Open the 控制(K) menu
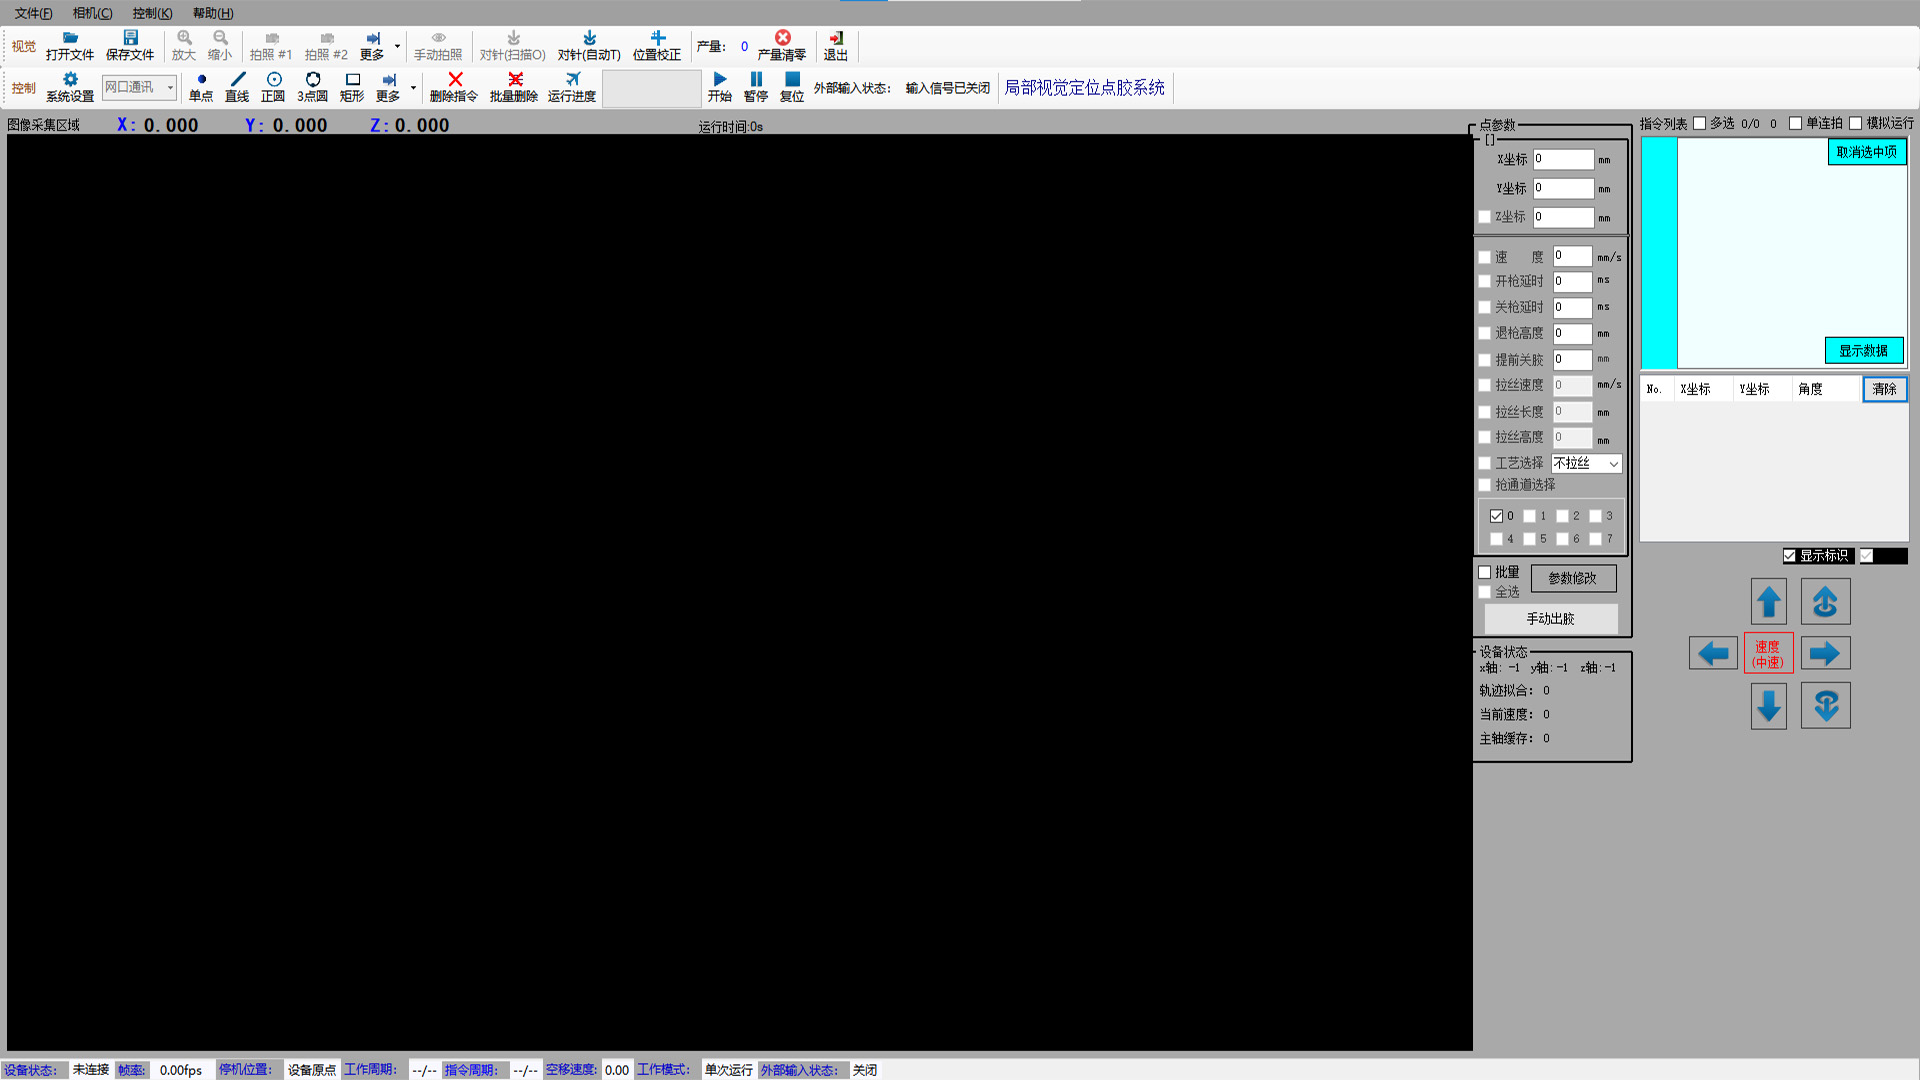 pos(152,13)
